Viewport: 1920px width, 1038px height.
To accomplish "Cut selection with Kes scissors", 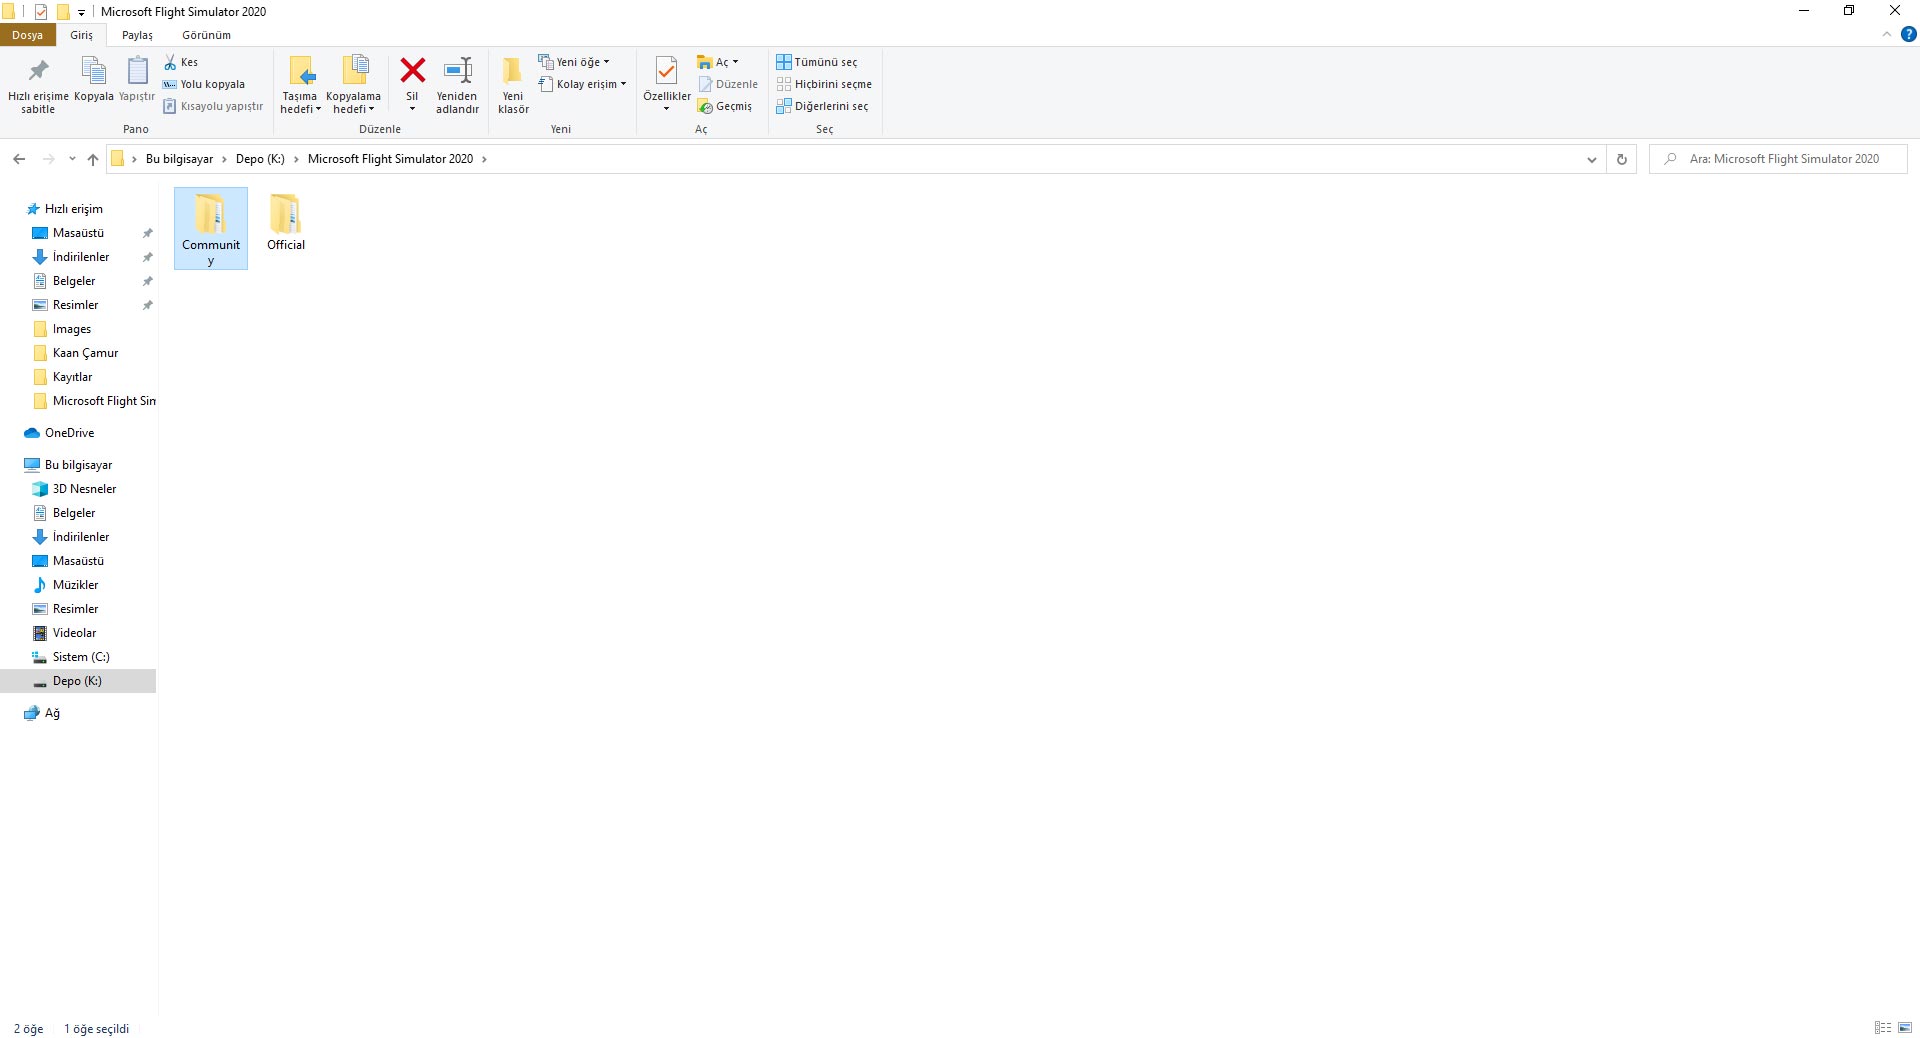I will [x=181, y=62].
